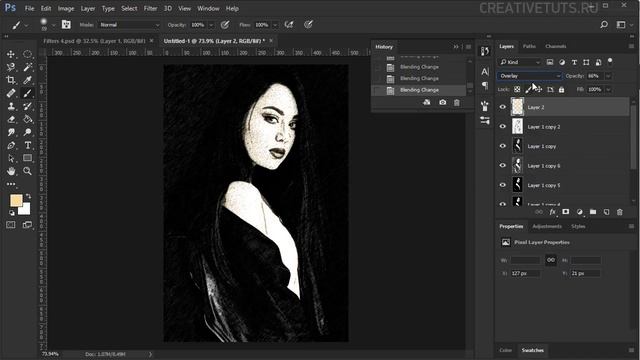640x360 pixels.
Task: Expand layer Fill dropdown arrow
Action: tap(608, 89)
